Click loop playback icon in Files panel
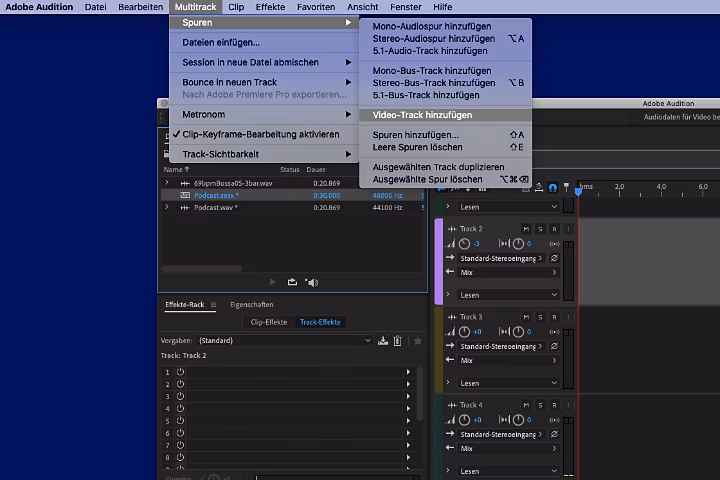Screen dimensions: 720x480 [x=292, y=282]
